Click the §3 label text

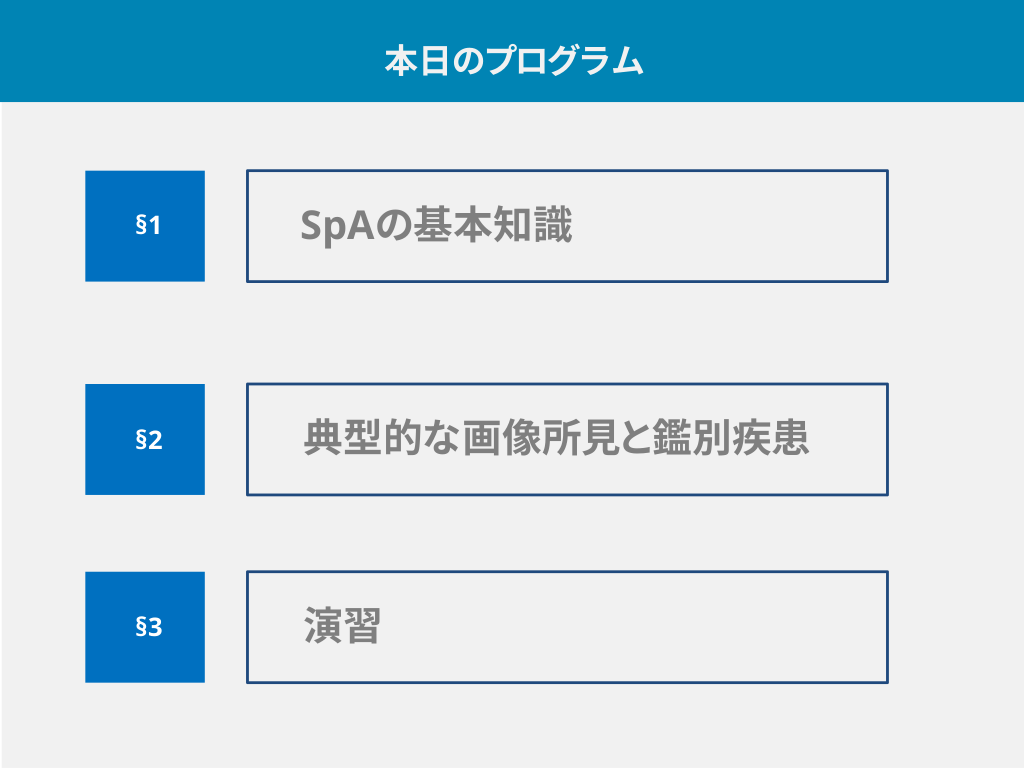(x=148, y=627)
